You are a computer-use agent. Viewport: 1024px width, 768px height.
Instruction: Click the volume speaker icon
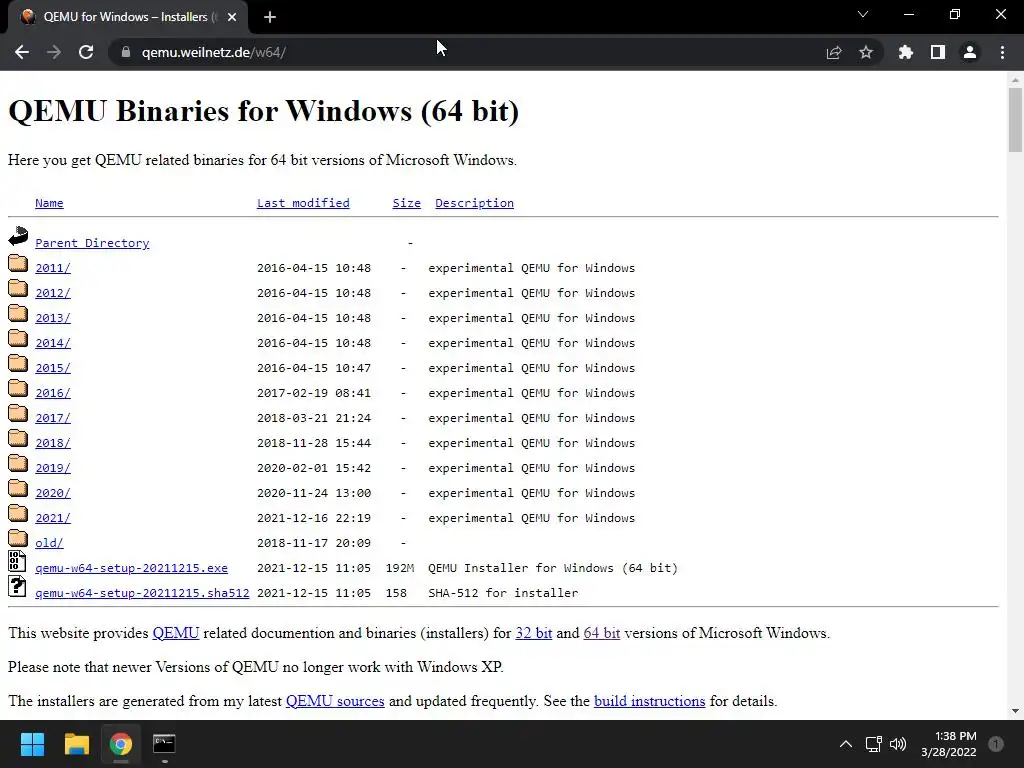coord(899,744)
